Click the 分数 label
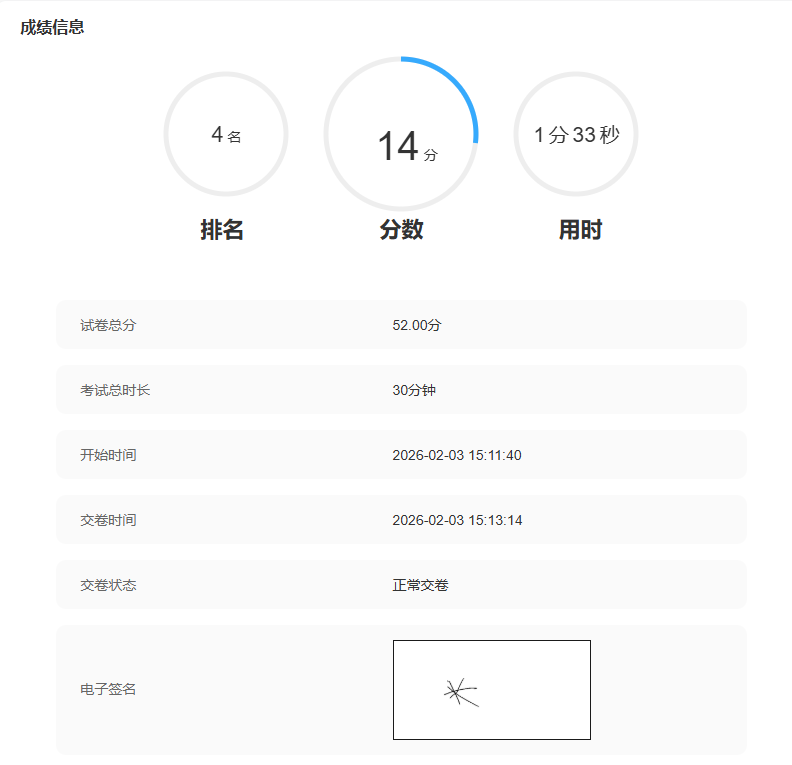 (402, 230)
